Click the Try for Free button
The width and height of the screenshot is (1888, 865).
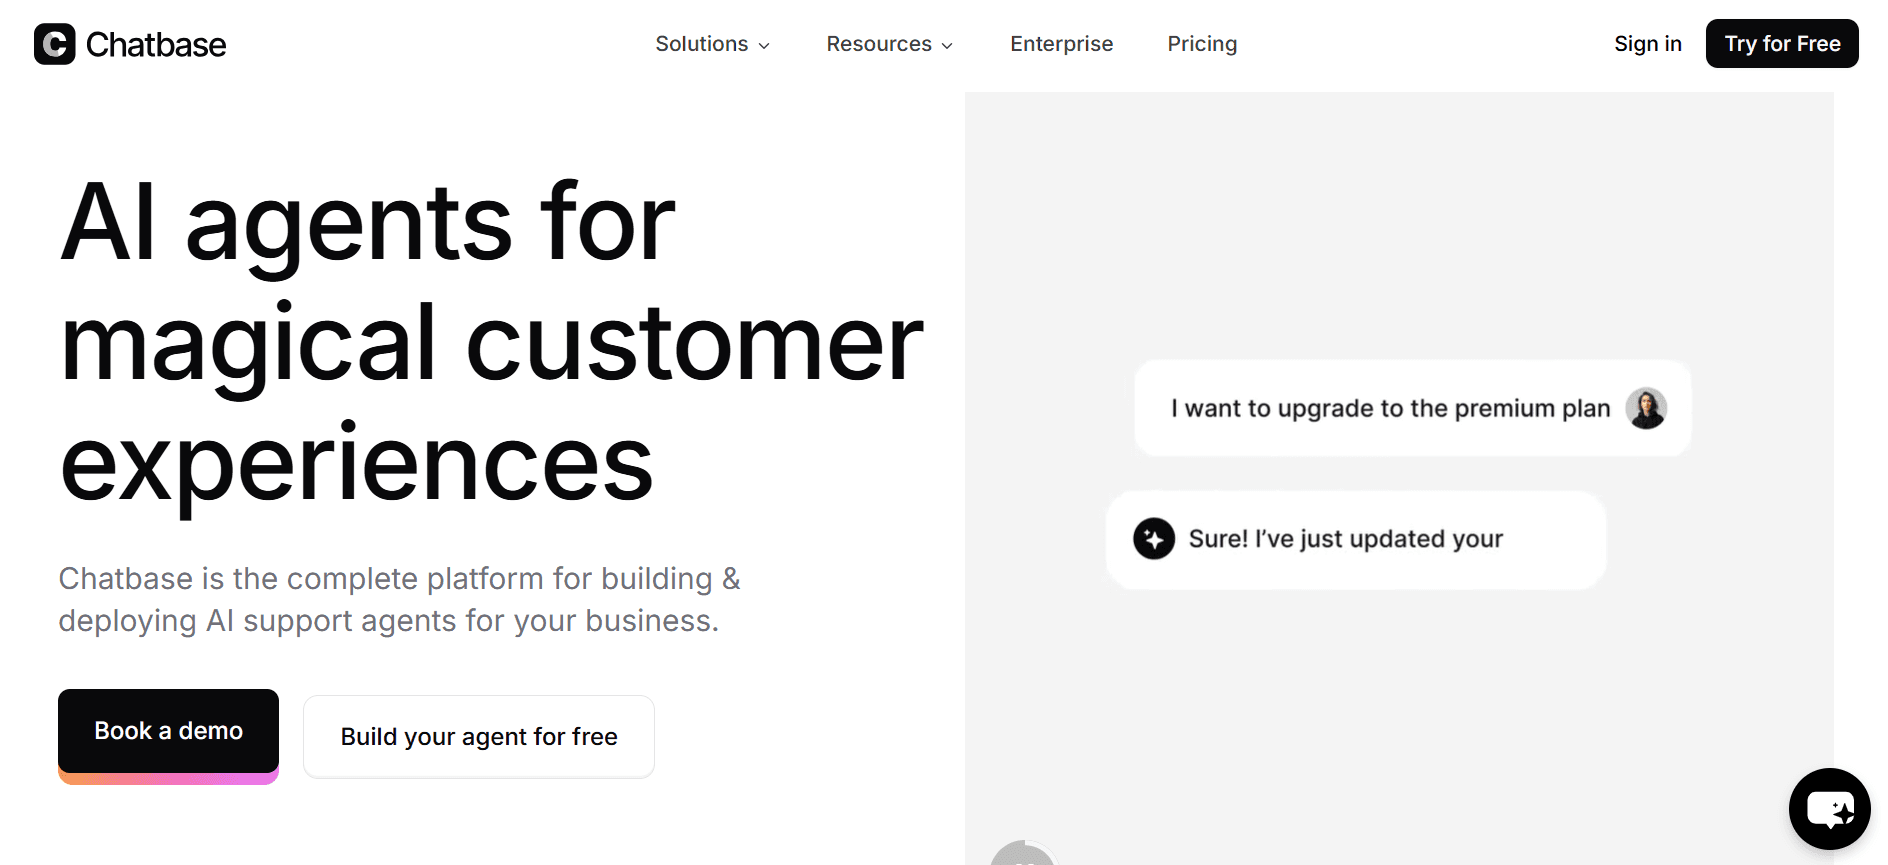(x=1782, y=44)
